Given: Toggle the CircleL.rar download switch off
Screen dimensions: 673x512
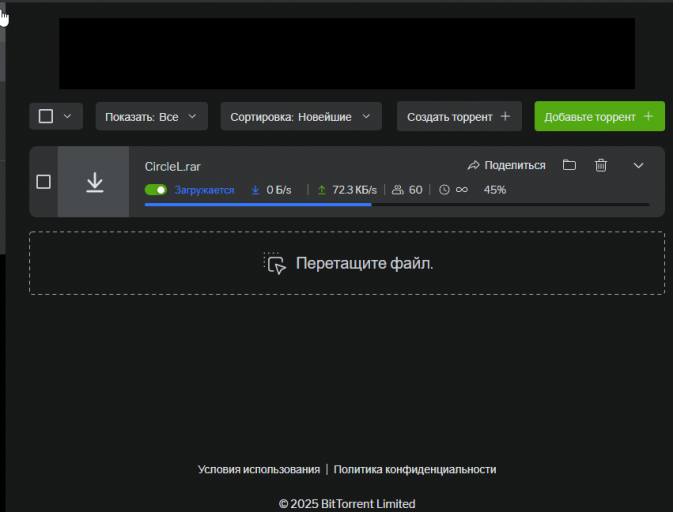Looking at the screenshot, I should tap(156, 190).
